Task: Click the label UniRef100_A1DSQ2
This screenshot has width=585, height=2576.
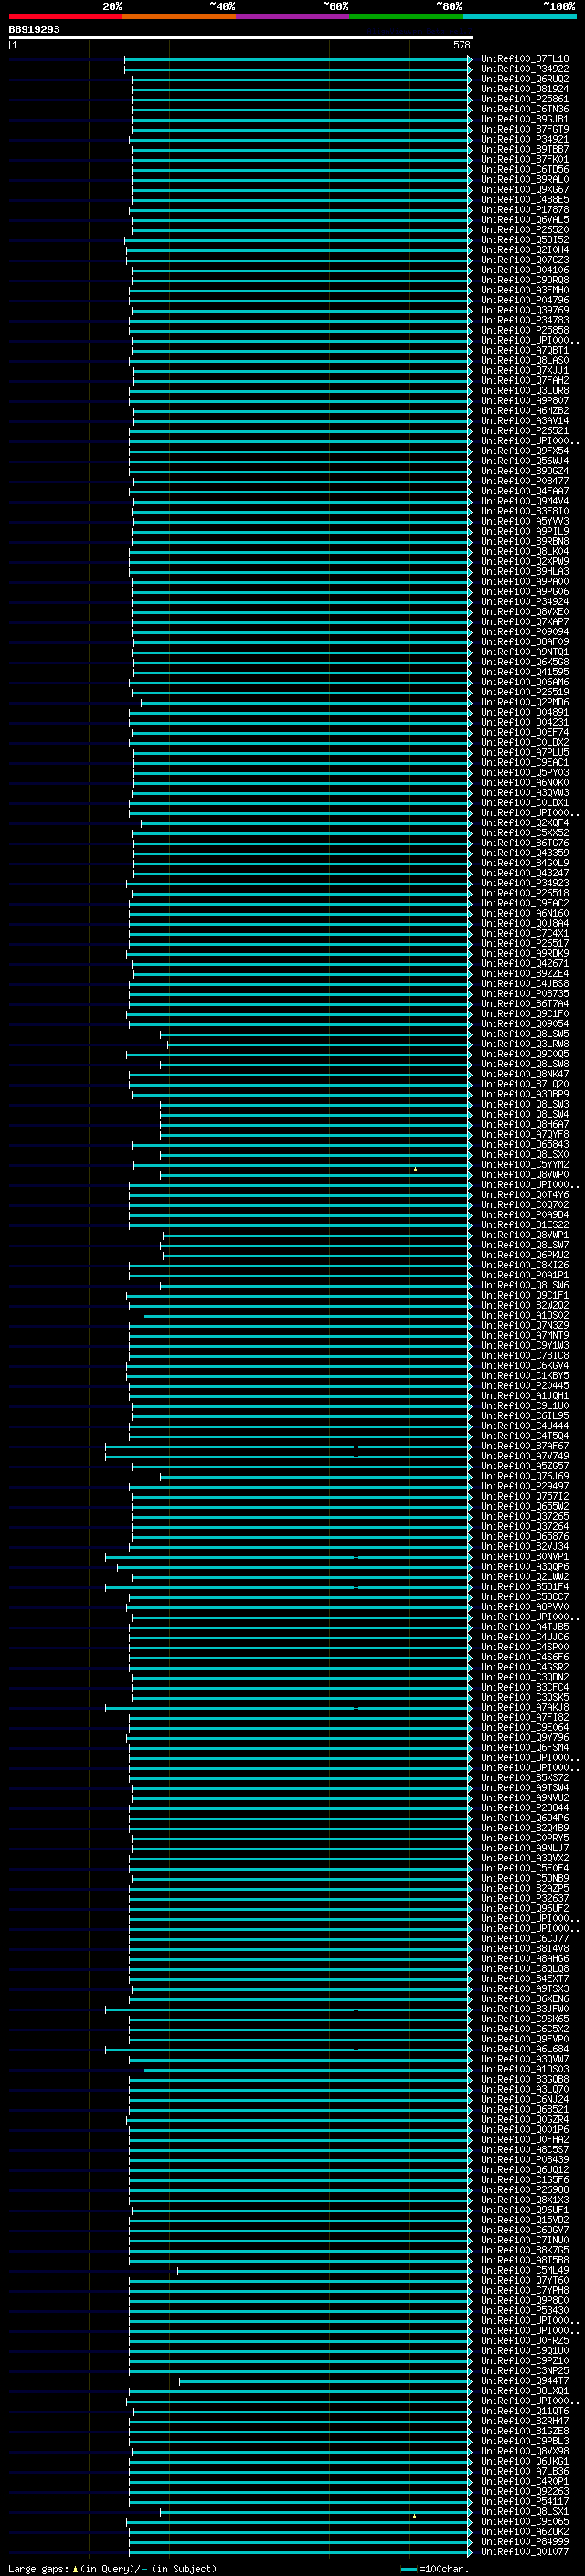Action: click(525, 1315)
